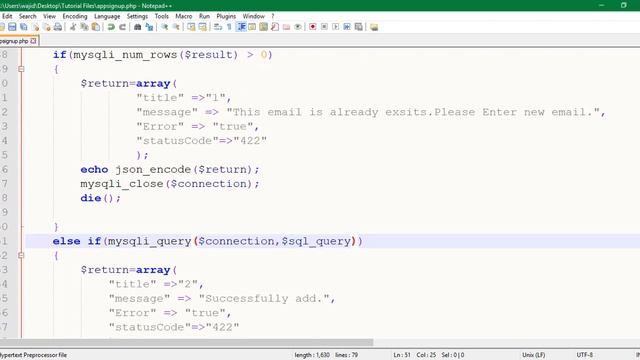Toggle the Function List panel icon
640x360 pixels.
(275, 27)
